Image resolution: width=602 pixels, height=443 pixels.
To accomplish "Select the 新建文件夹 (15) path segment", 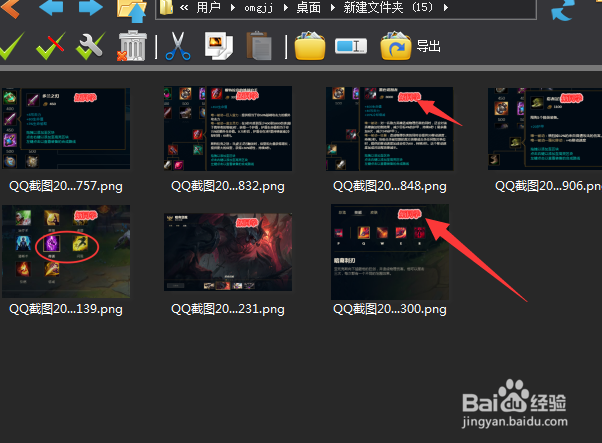I will click(x=389, y=7).
